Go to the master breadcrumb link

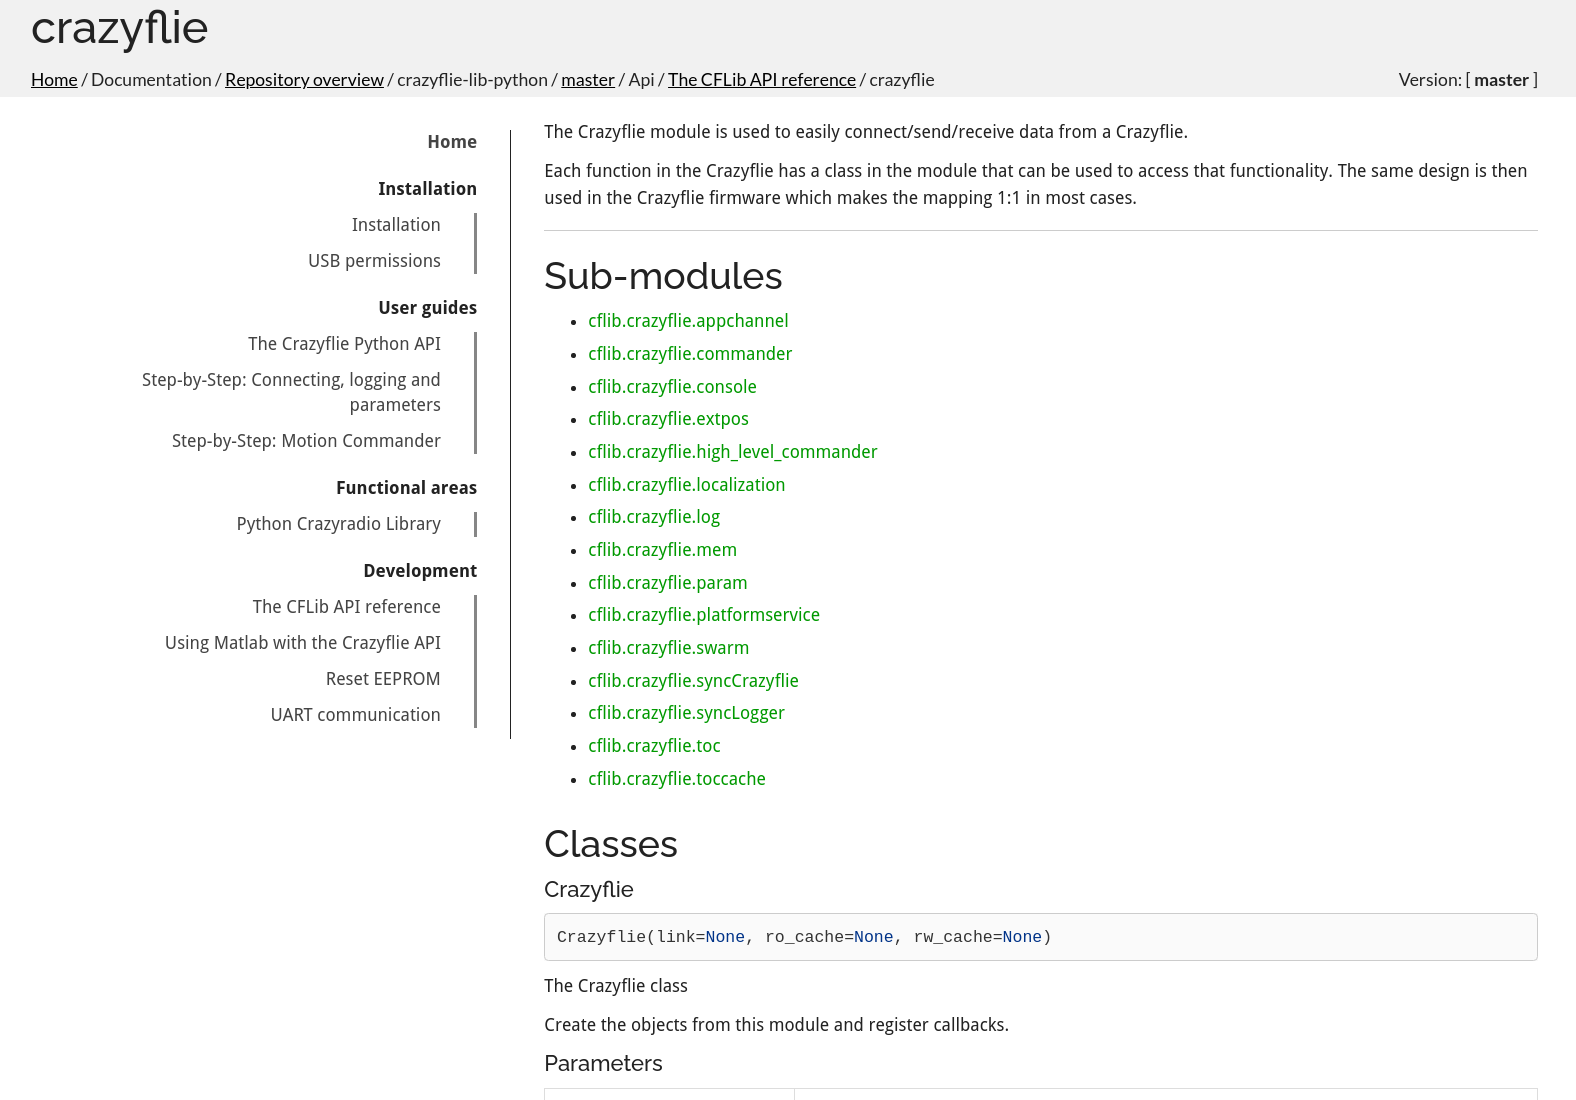coord(588,80)
